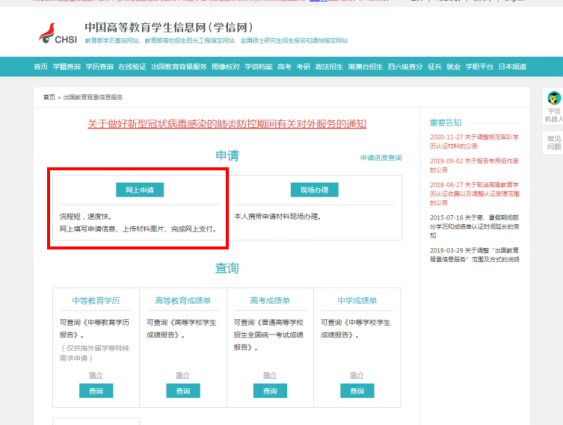
Task: Go to 考研 navigation item
Action: (303, 66)
